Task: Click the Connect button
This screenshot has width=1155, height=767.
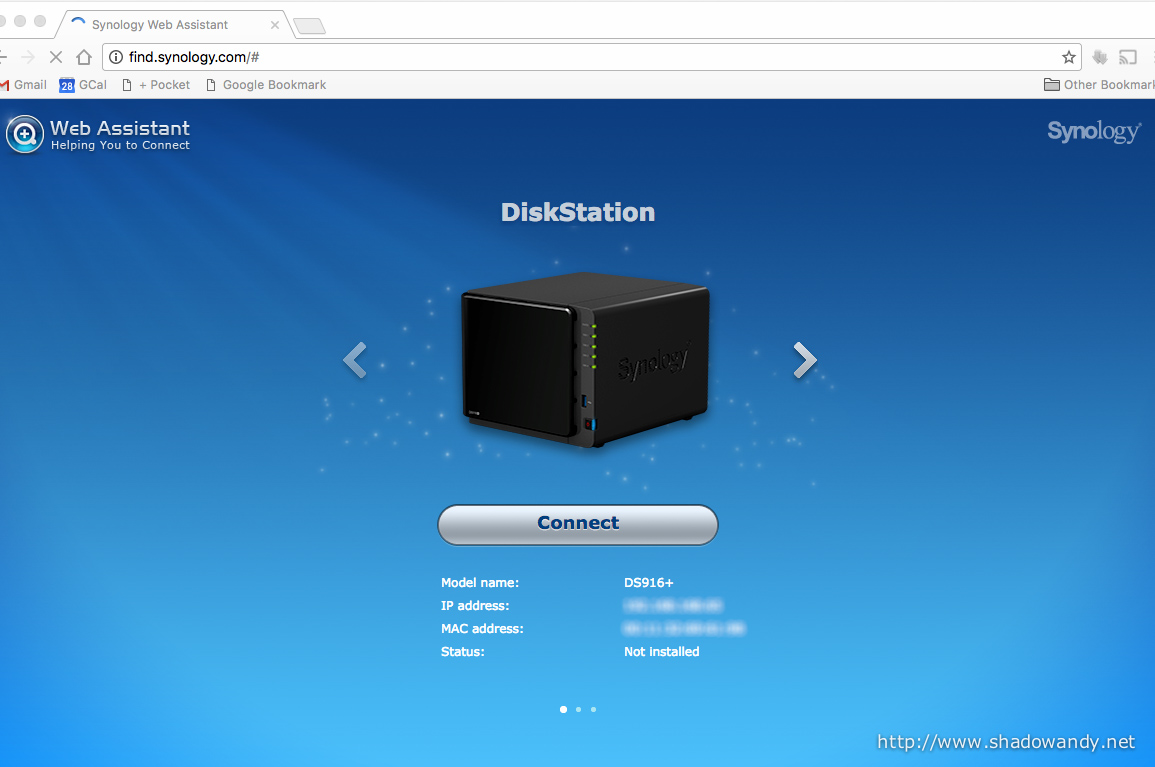Action: [x=578, y=525]
